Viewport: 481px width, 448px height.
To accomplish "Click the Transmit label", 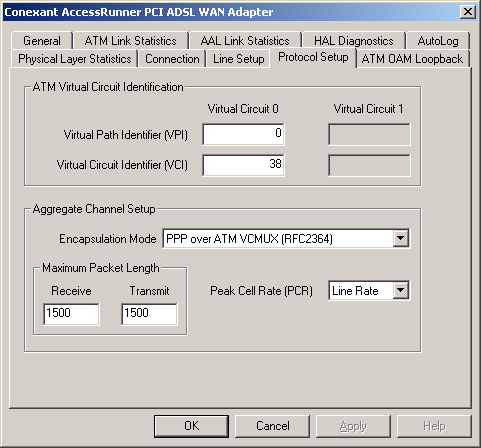I will (149, 291).
